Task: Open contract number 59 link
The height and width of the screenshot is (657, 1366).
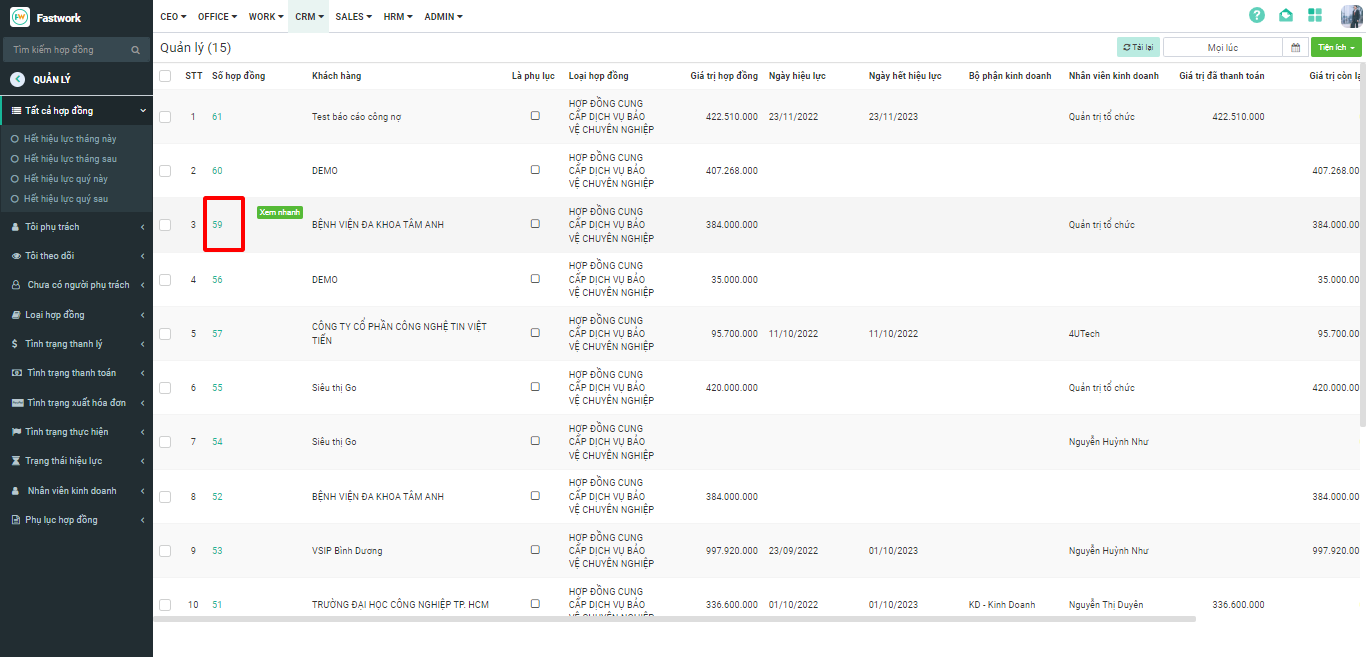Action: 217,225
